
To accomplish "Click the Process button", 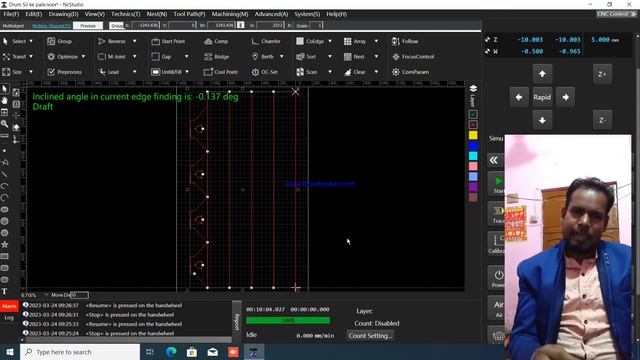I will [88, 25].
